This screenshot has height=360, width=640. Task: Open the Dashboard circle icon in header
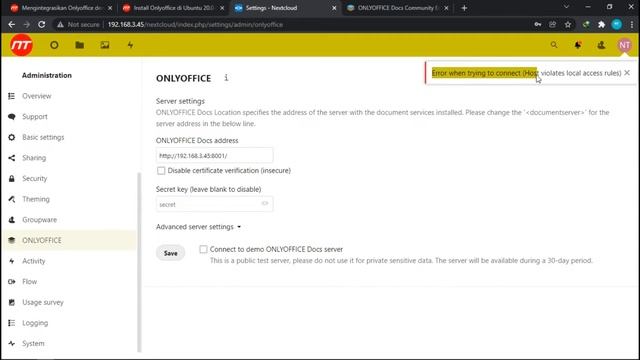(54, 45)
